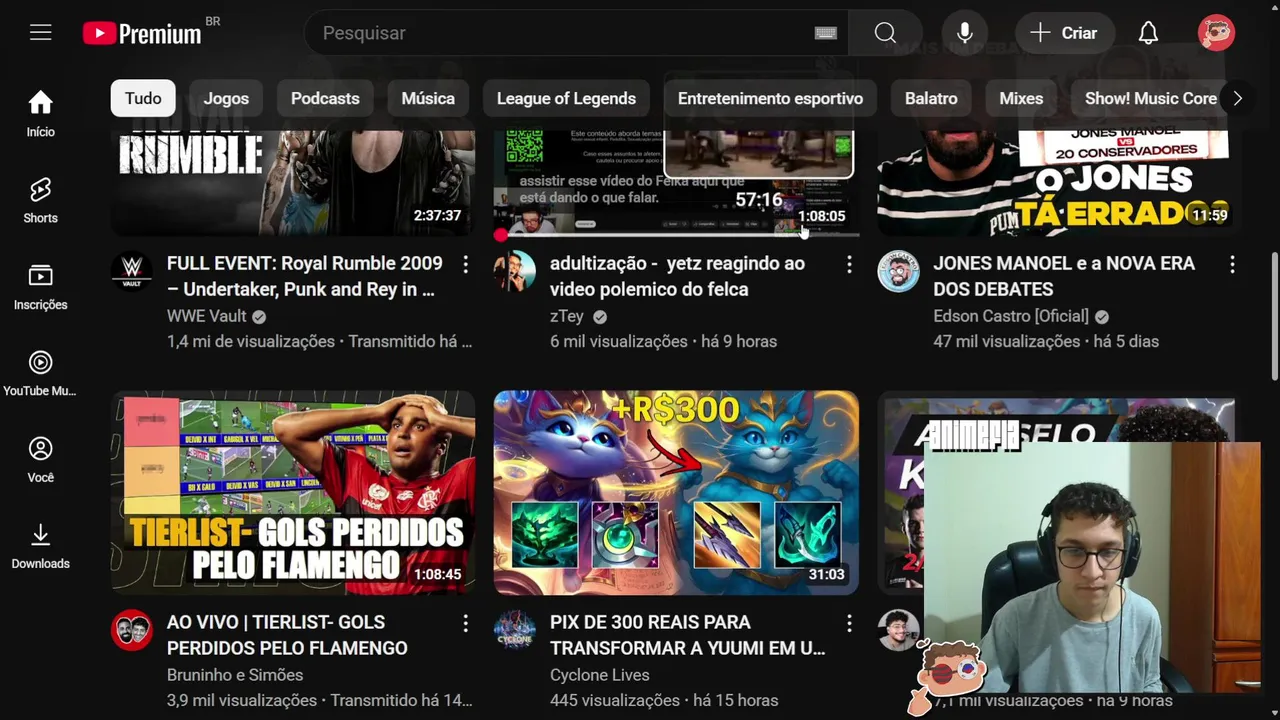Start voice search with the microphone
Screen dimensions: 1280x720
964,33
